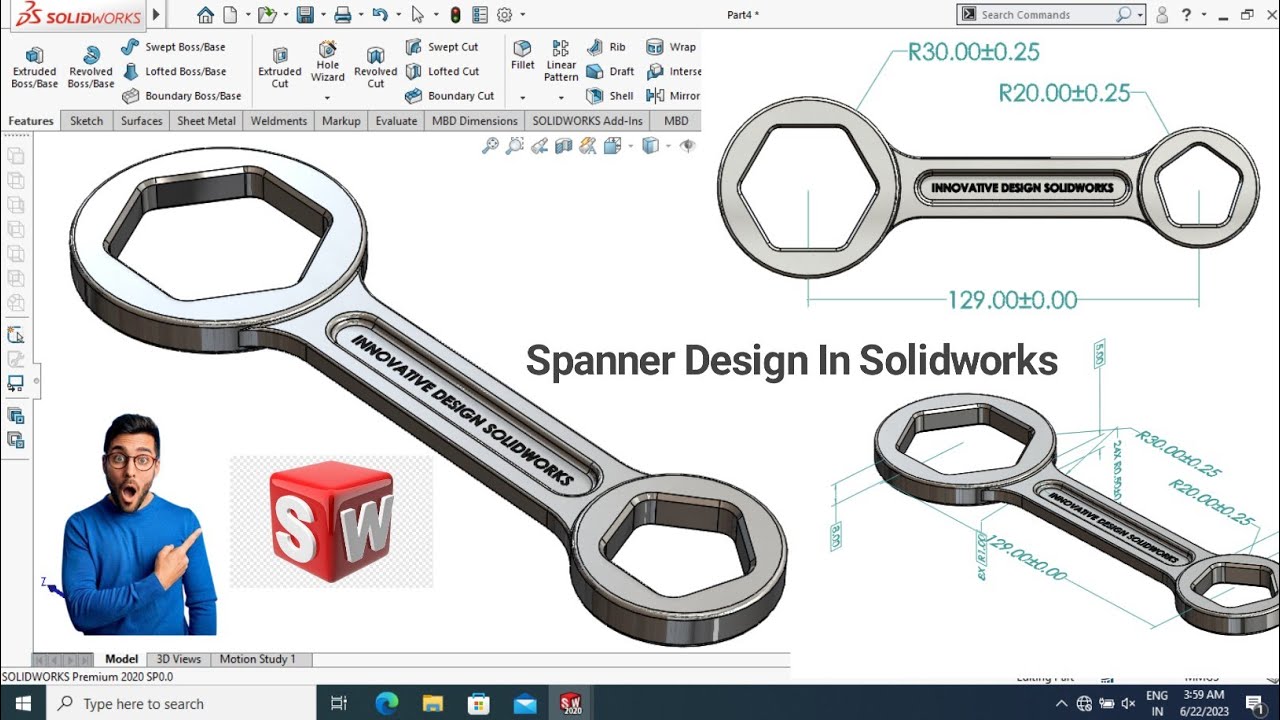
Task: Click Zoom to Fit in view toolbar
Action: coord(490,146)
